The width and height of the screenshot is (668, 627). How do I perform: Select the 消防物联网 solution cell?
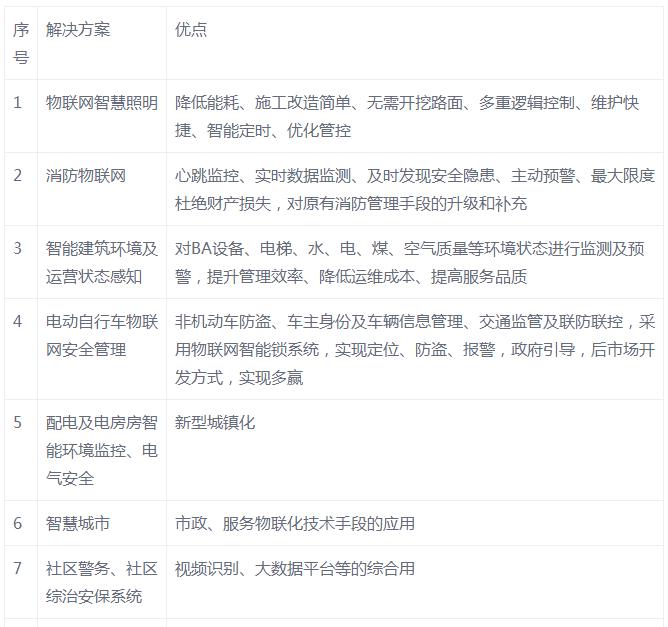[86, 176]
